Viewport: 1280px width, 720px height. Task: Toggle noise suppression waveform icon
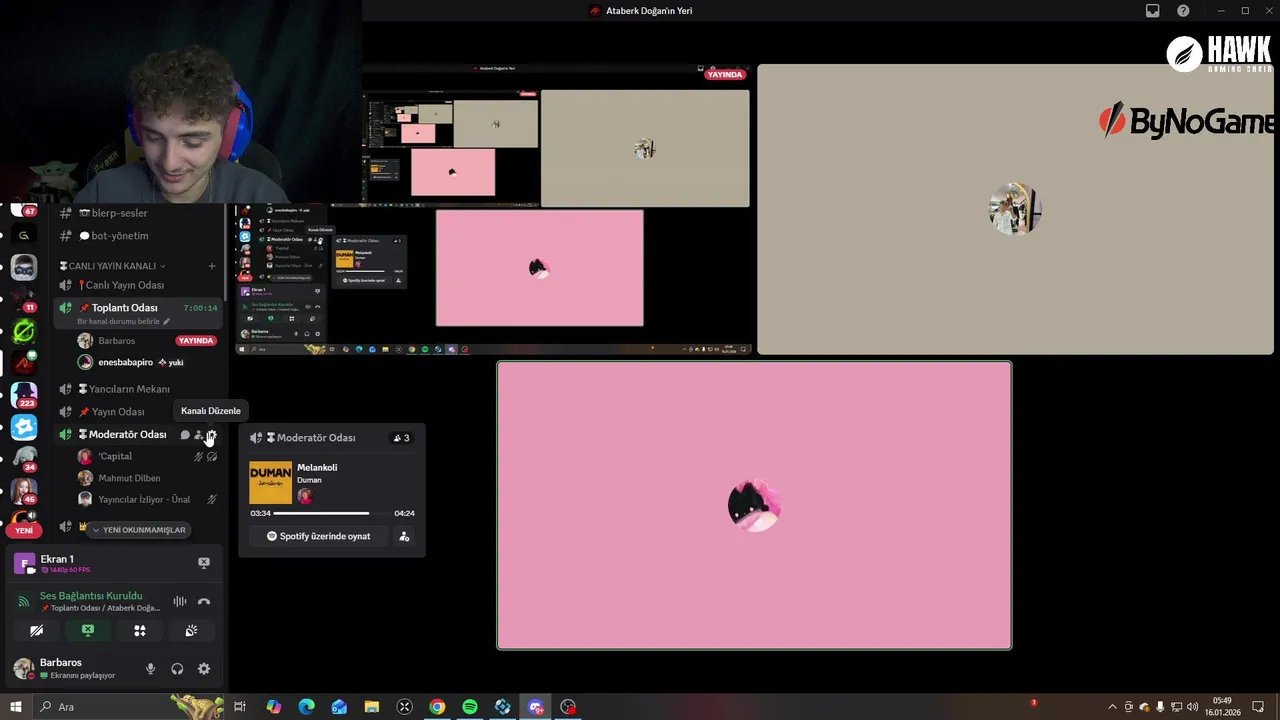(180, 601)
